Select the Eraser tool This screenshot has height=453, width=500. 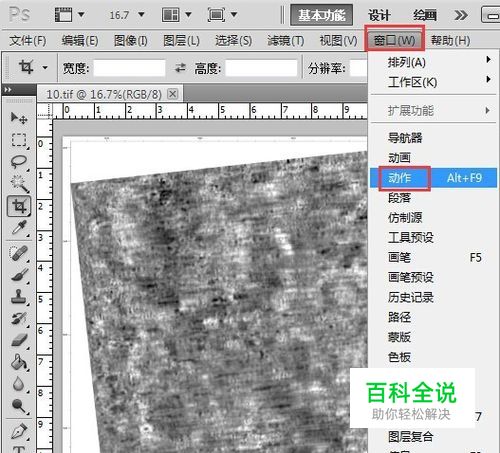point(19,340)
